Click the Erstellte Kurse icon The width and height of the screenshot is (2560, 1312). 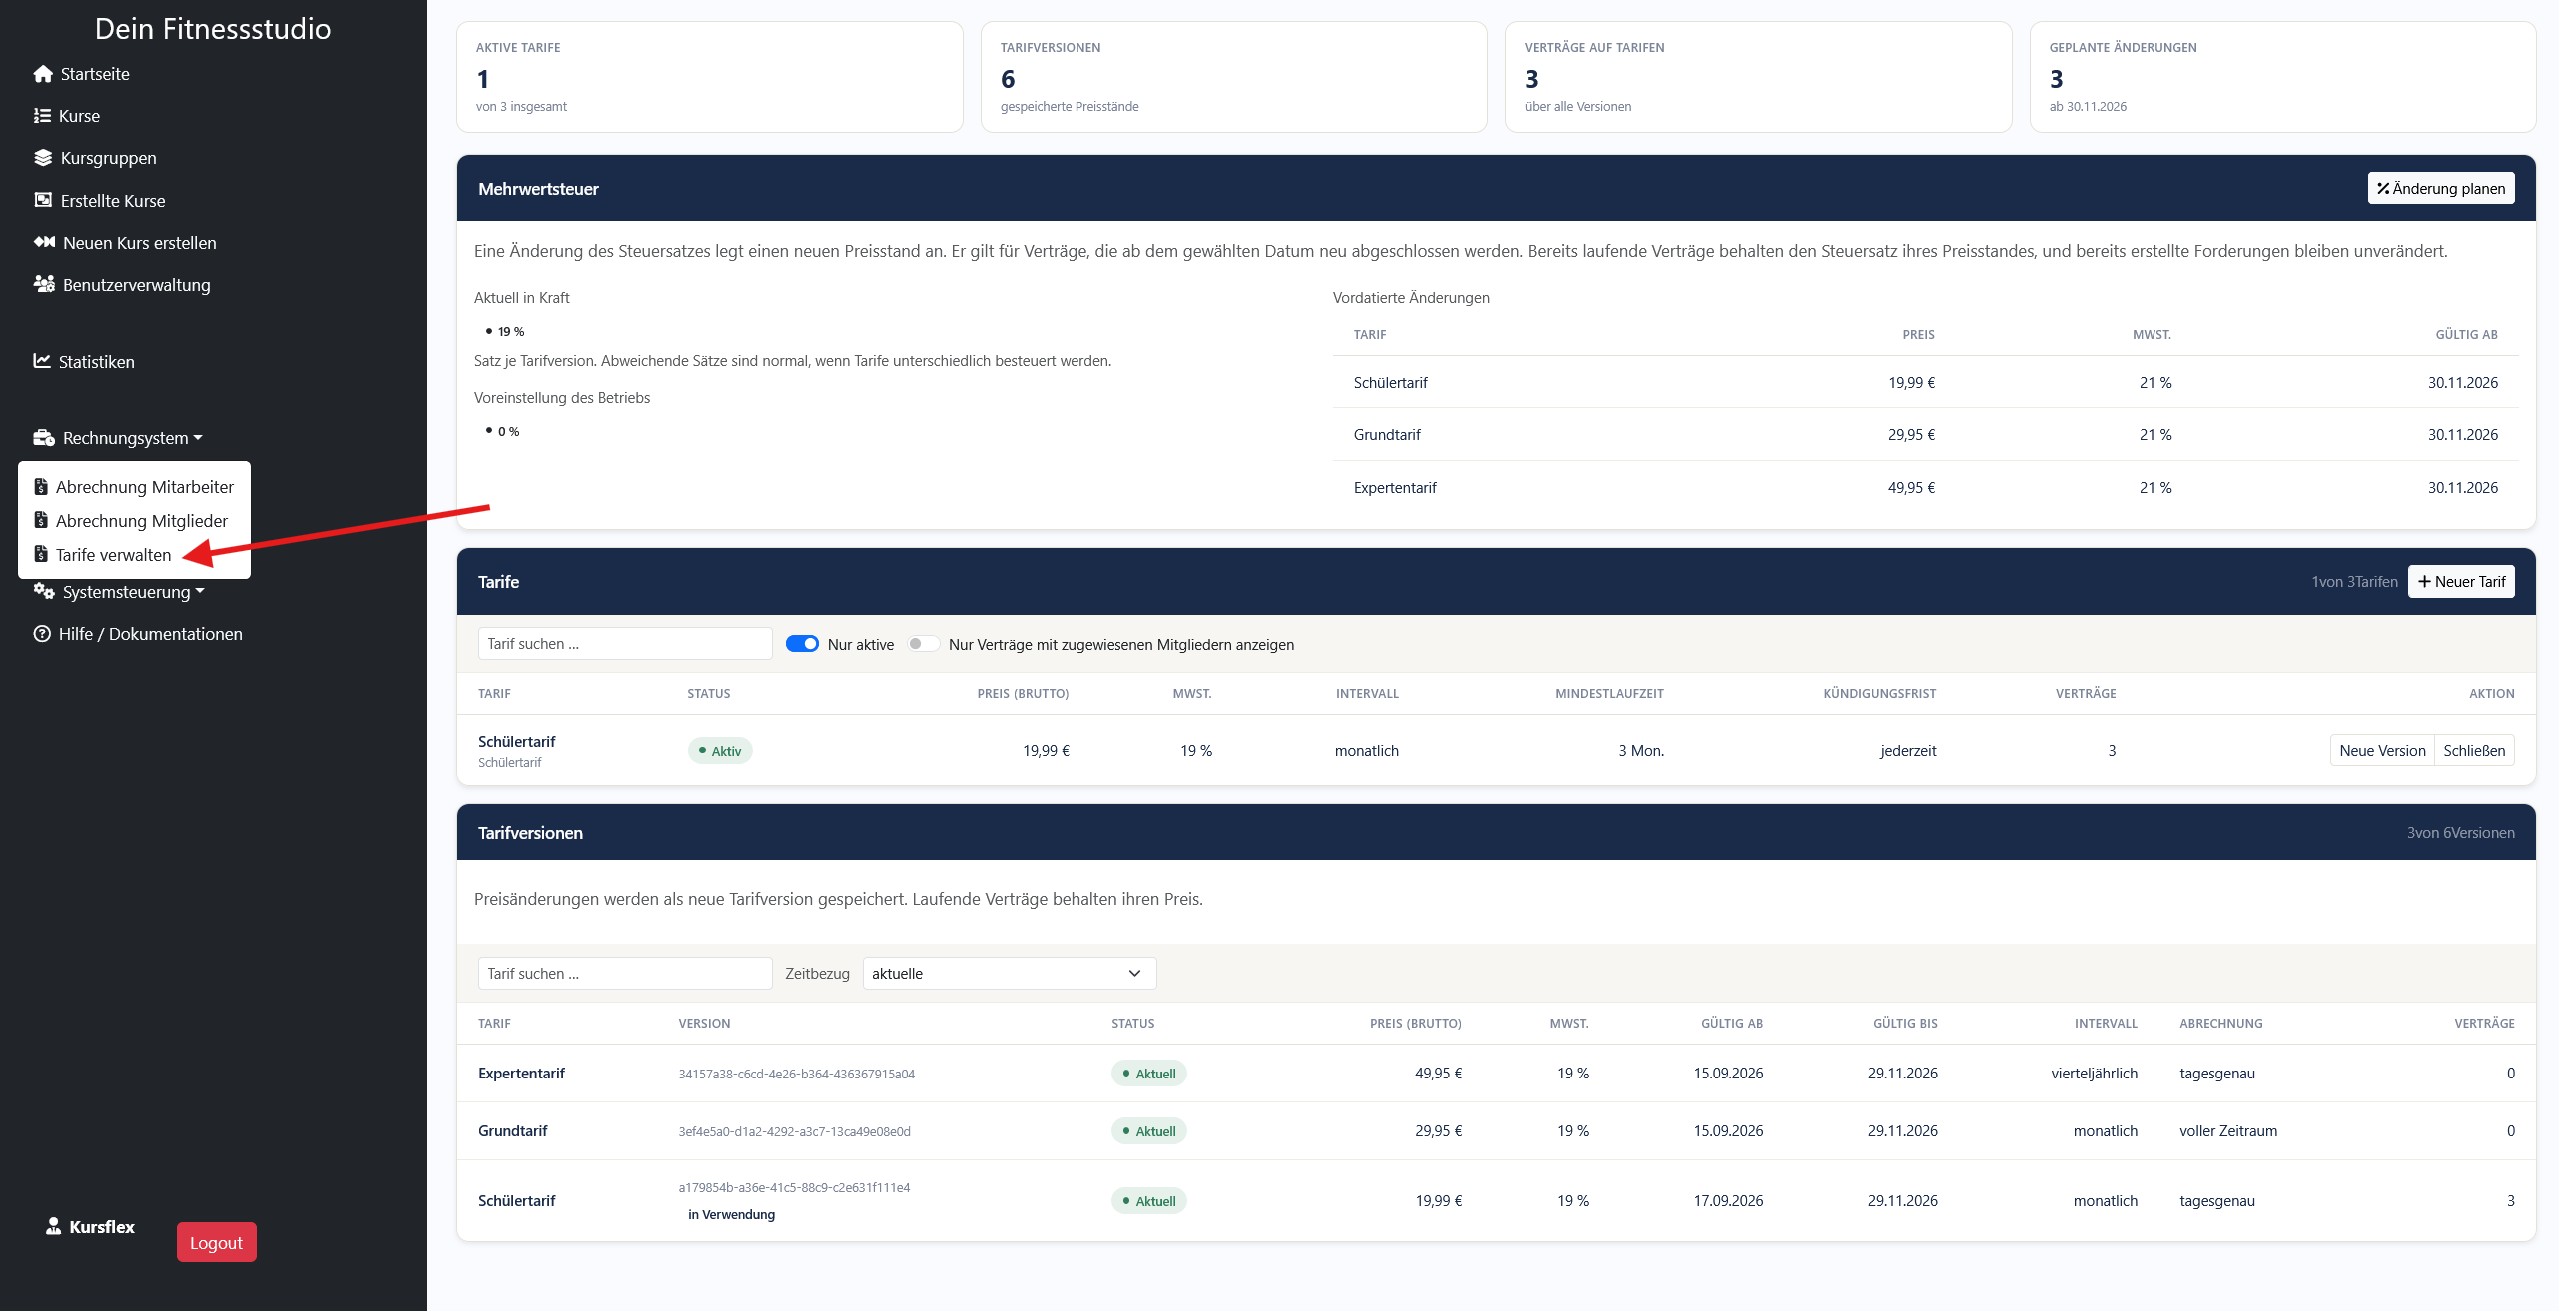[x=43, y=200]
